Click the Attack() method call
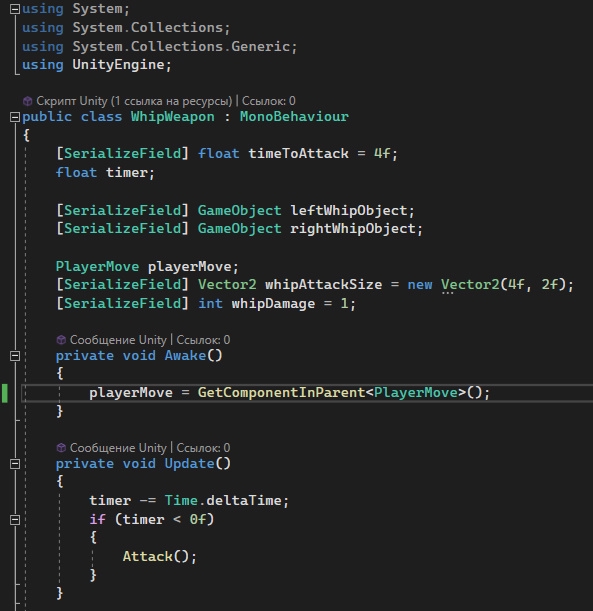 (160, 556)
